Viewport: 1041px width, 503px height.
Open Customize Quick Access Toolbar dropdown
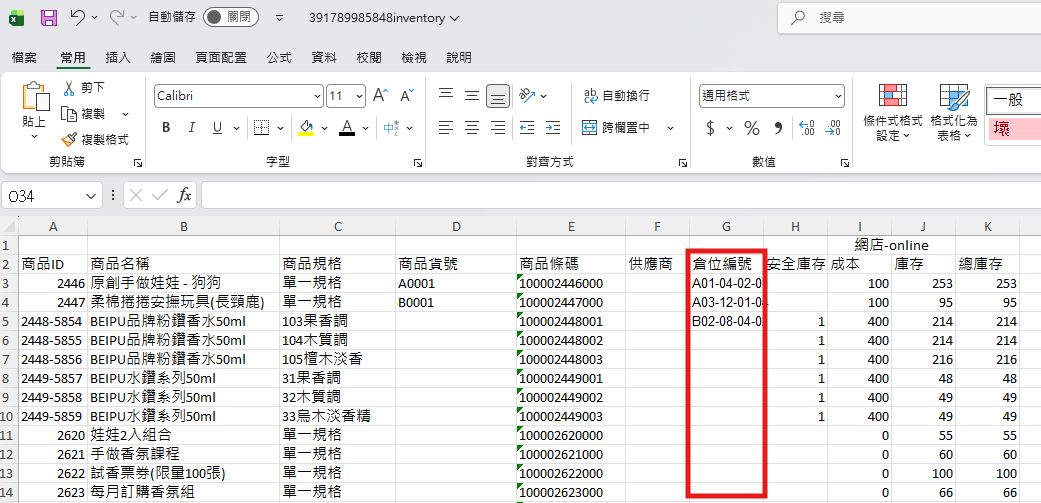pyautogui.click(x=280, y=18)
